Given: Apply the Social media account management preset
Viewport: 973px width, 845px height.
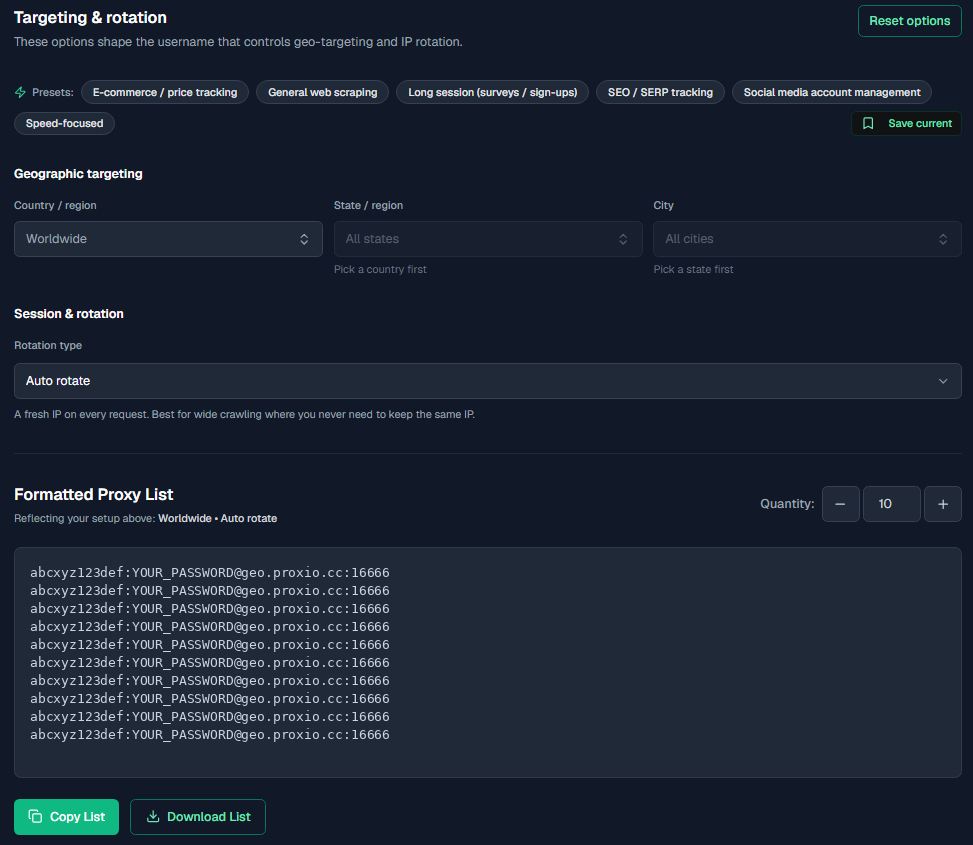Looking at the screenshot, I should 832,92.
